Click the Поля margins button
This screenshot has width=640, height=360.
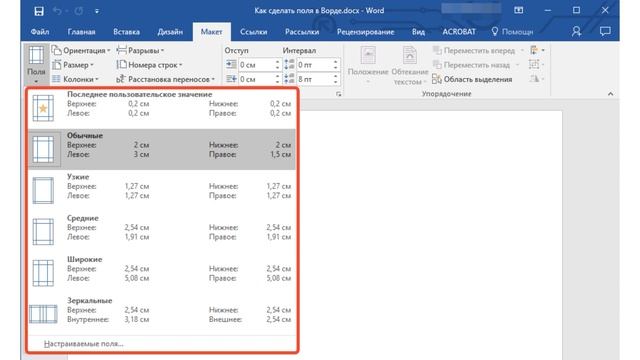click(36, 64)
